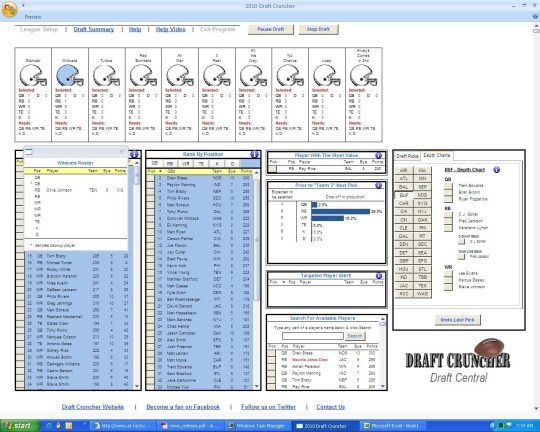Open the Draft Summary link

[x=94, y=30]
